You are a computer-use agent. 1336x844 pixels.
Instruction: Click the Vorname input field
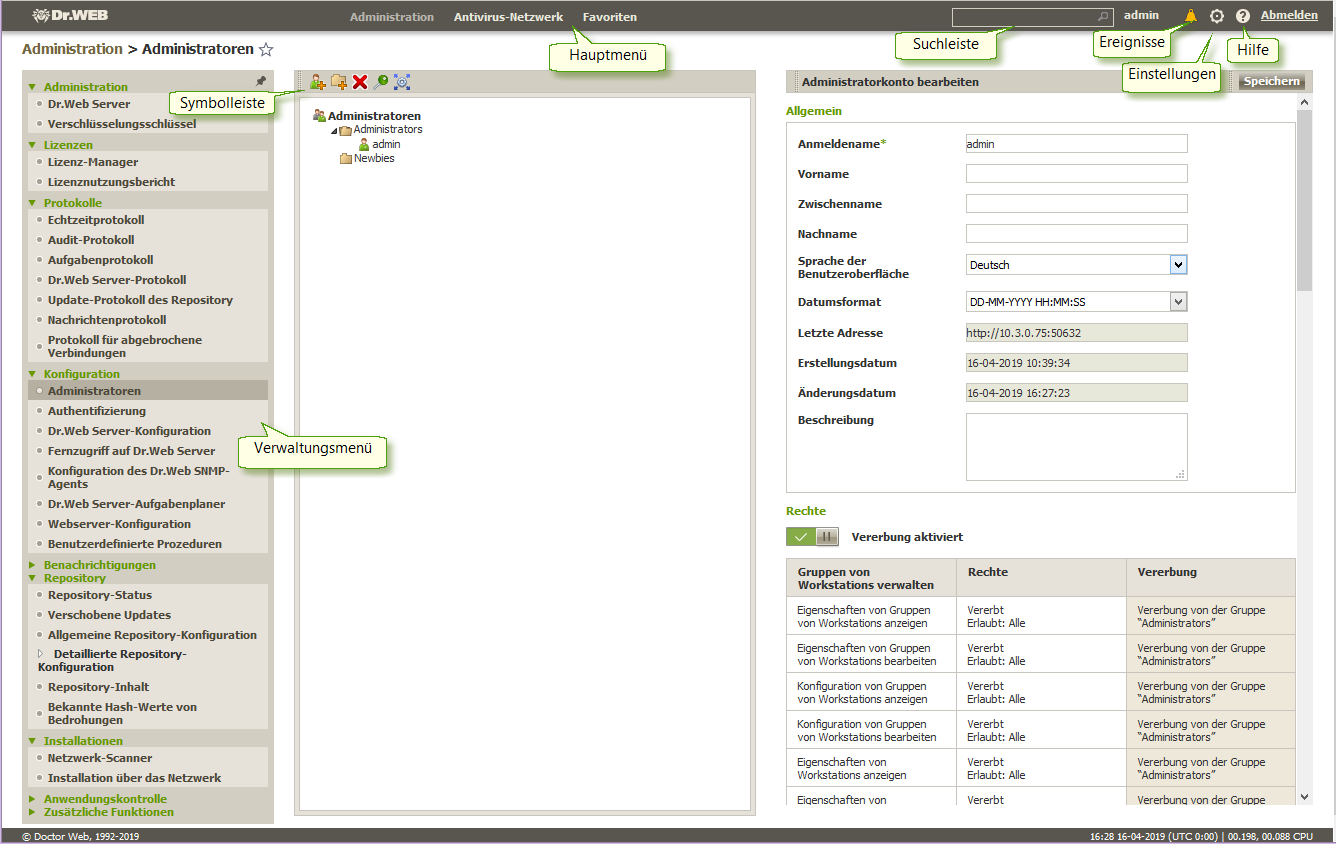tap(1076, 174)
